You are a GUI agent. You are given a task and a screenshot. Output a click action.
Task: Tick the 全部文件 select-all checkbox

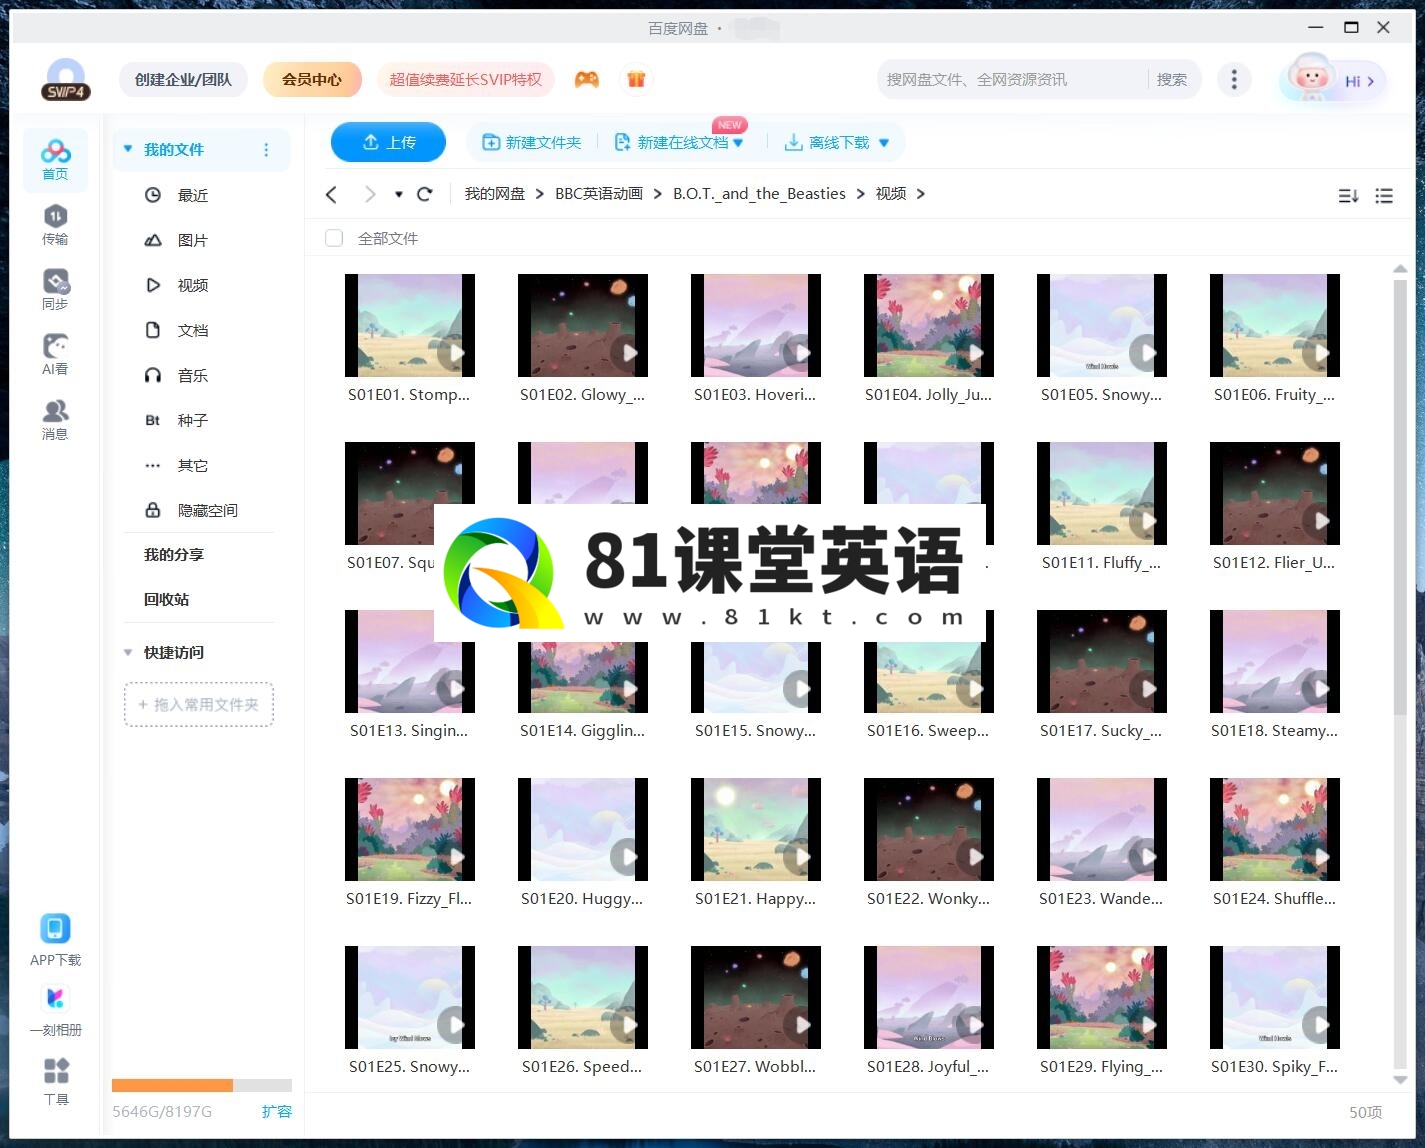(x=334, y=238)
